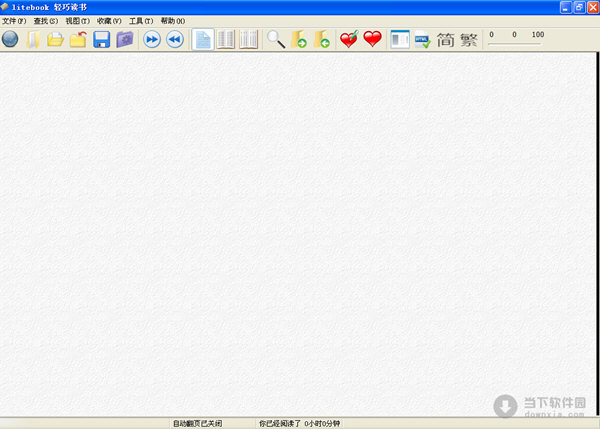Screen dimensions: 600x429
Task: Switch to open book two-page view
Action: click(226, 40)
